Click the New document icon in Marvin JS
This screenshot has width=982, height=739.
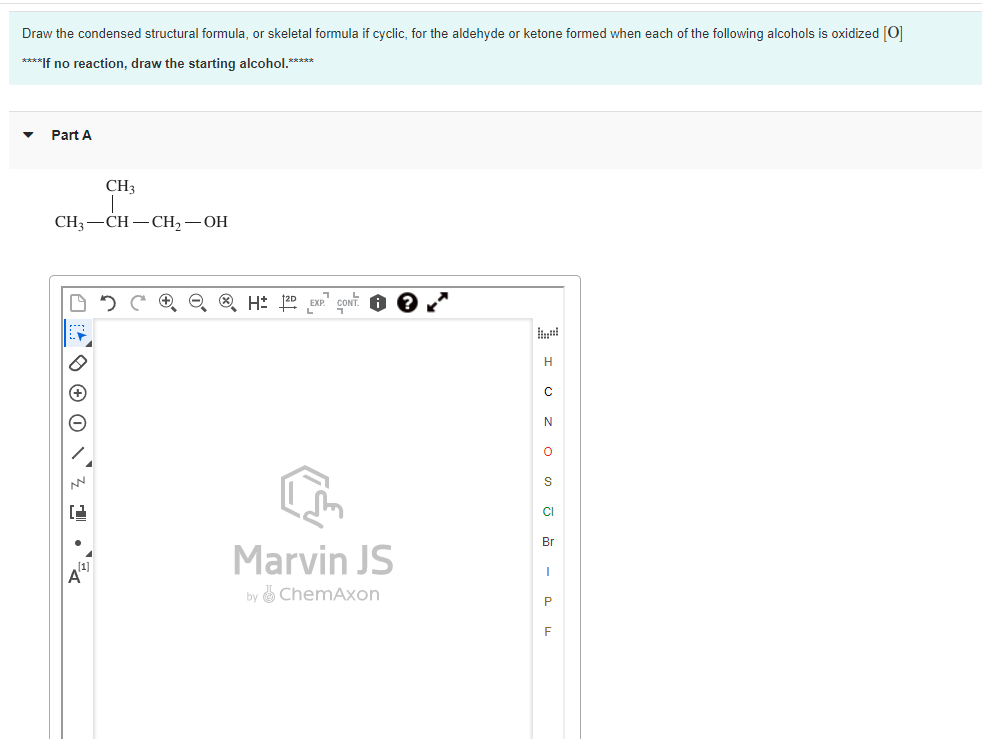click(78, 302)
